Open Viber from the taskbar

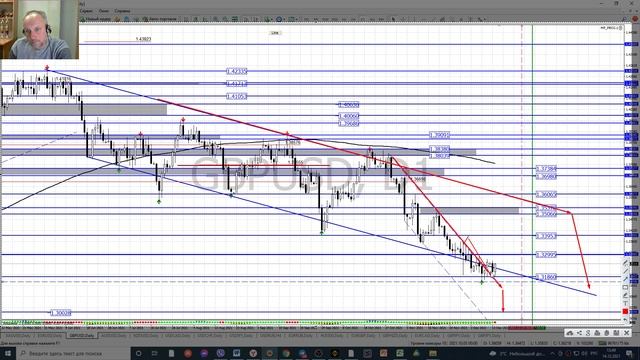click(x=220, y=353)
